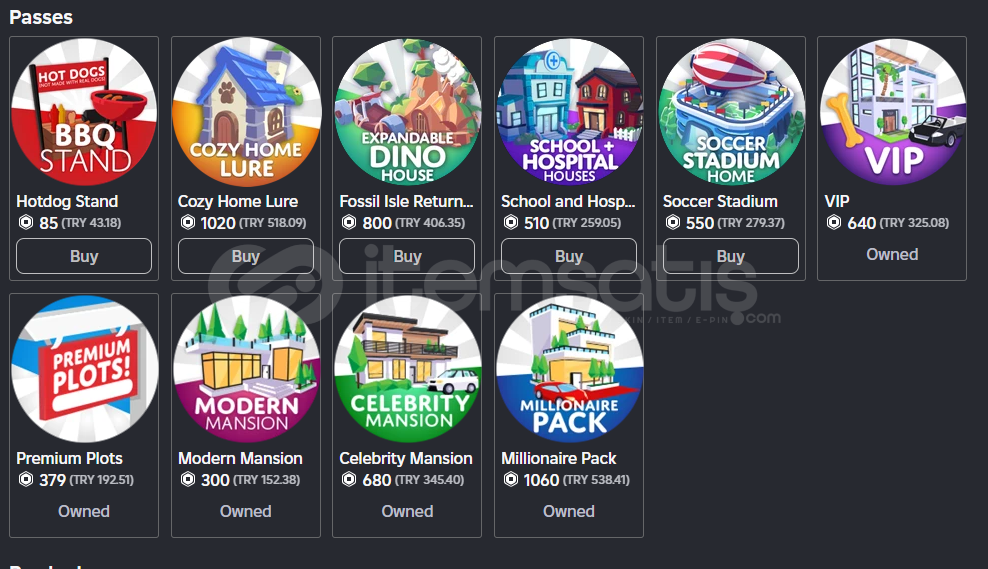Buy the Cozy Home Lure pass

click(246, 256)
